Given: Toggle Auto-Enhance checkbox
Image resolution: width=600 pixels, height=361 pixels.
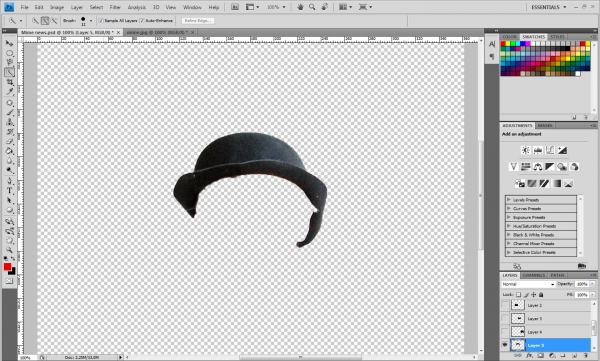Looking at the screenshot, I should (142, 21).
